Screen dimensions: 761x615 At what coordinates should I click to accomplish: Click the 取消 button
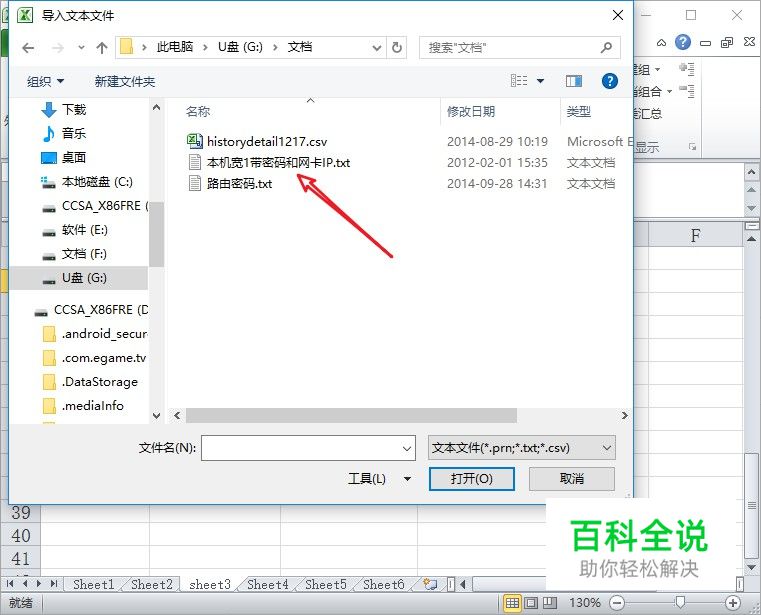pyautogui.click(x=572, y=479)
